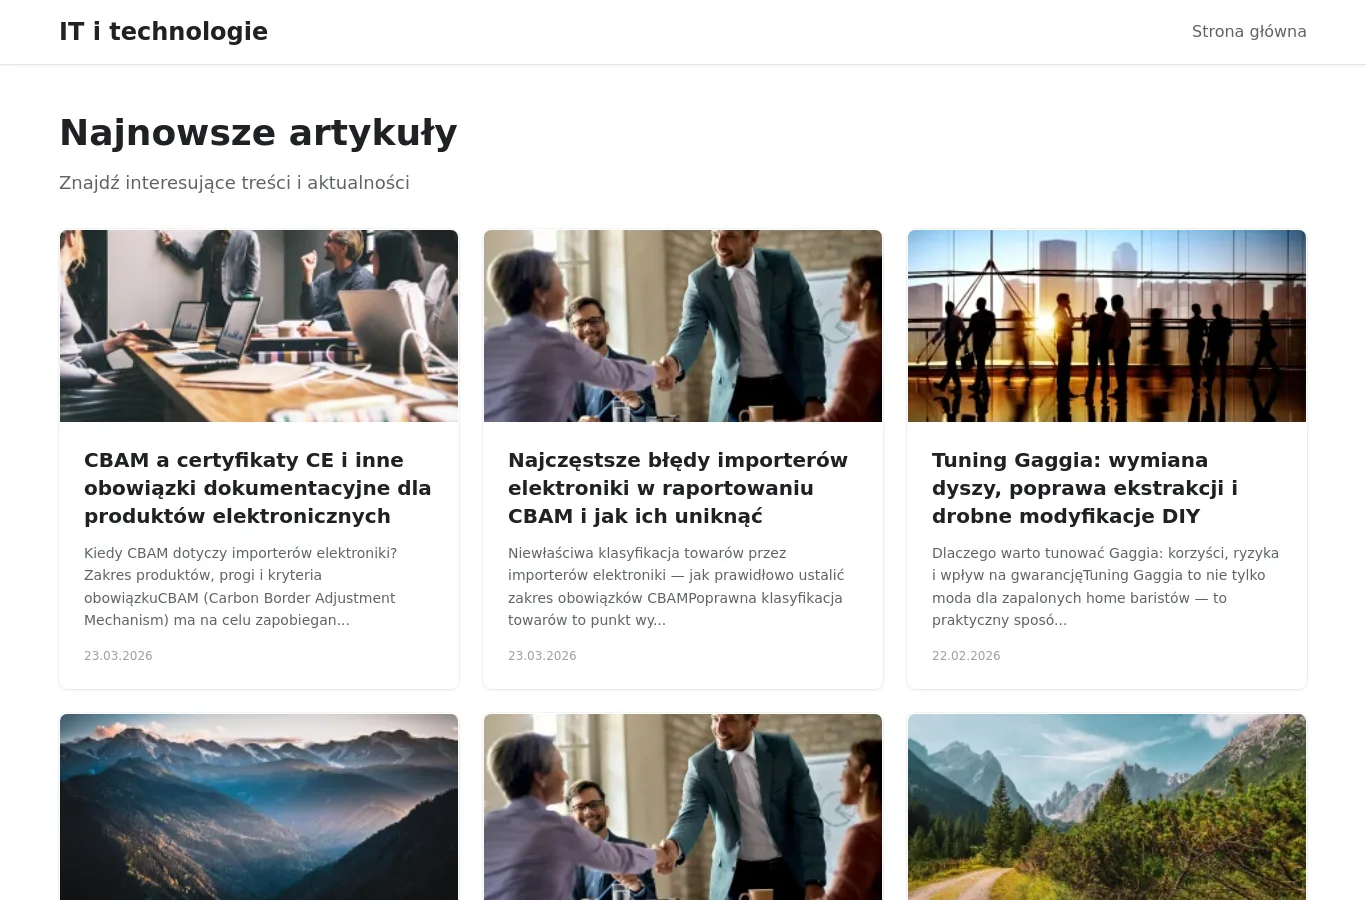
Task: Read Najczęstsze błędy importerów elektroniki article
Action: [x=678, y=488]
